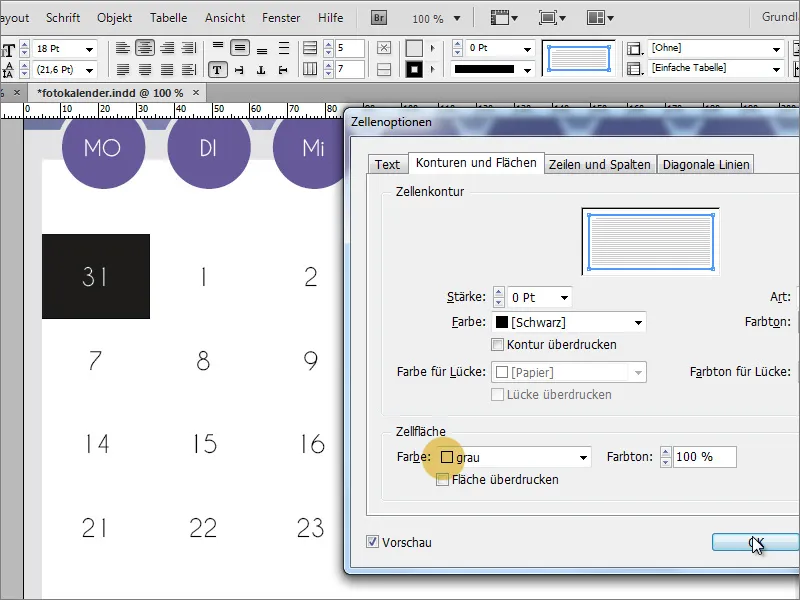Click the Farbton 100 % field
The width and height of the screenshot is (800, 600).
[705, 457]
